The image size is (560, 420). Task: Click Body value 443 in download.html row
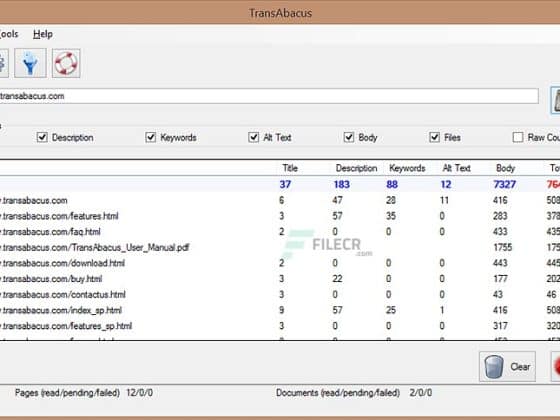pyautogui.click(x=500, y=263)
